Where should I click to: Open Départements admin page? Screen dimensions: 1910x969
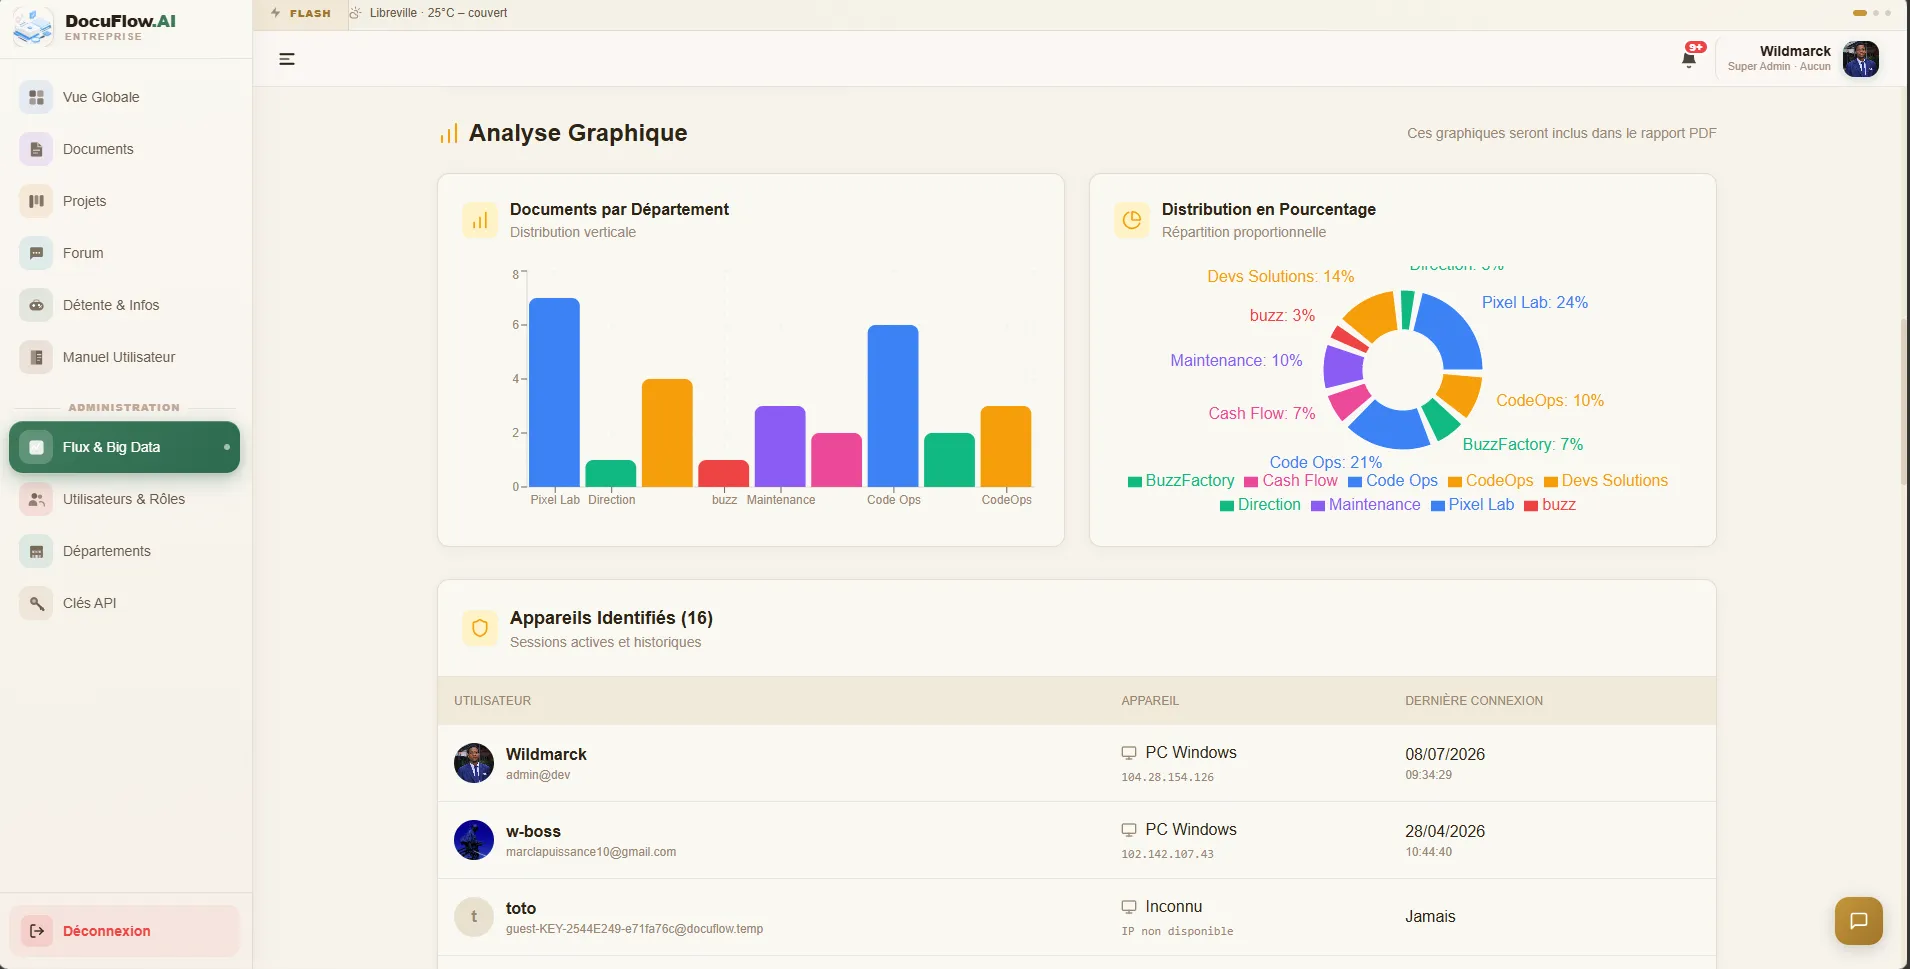coord(124,551)
